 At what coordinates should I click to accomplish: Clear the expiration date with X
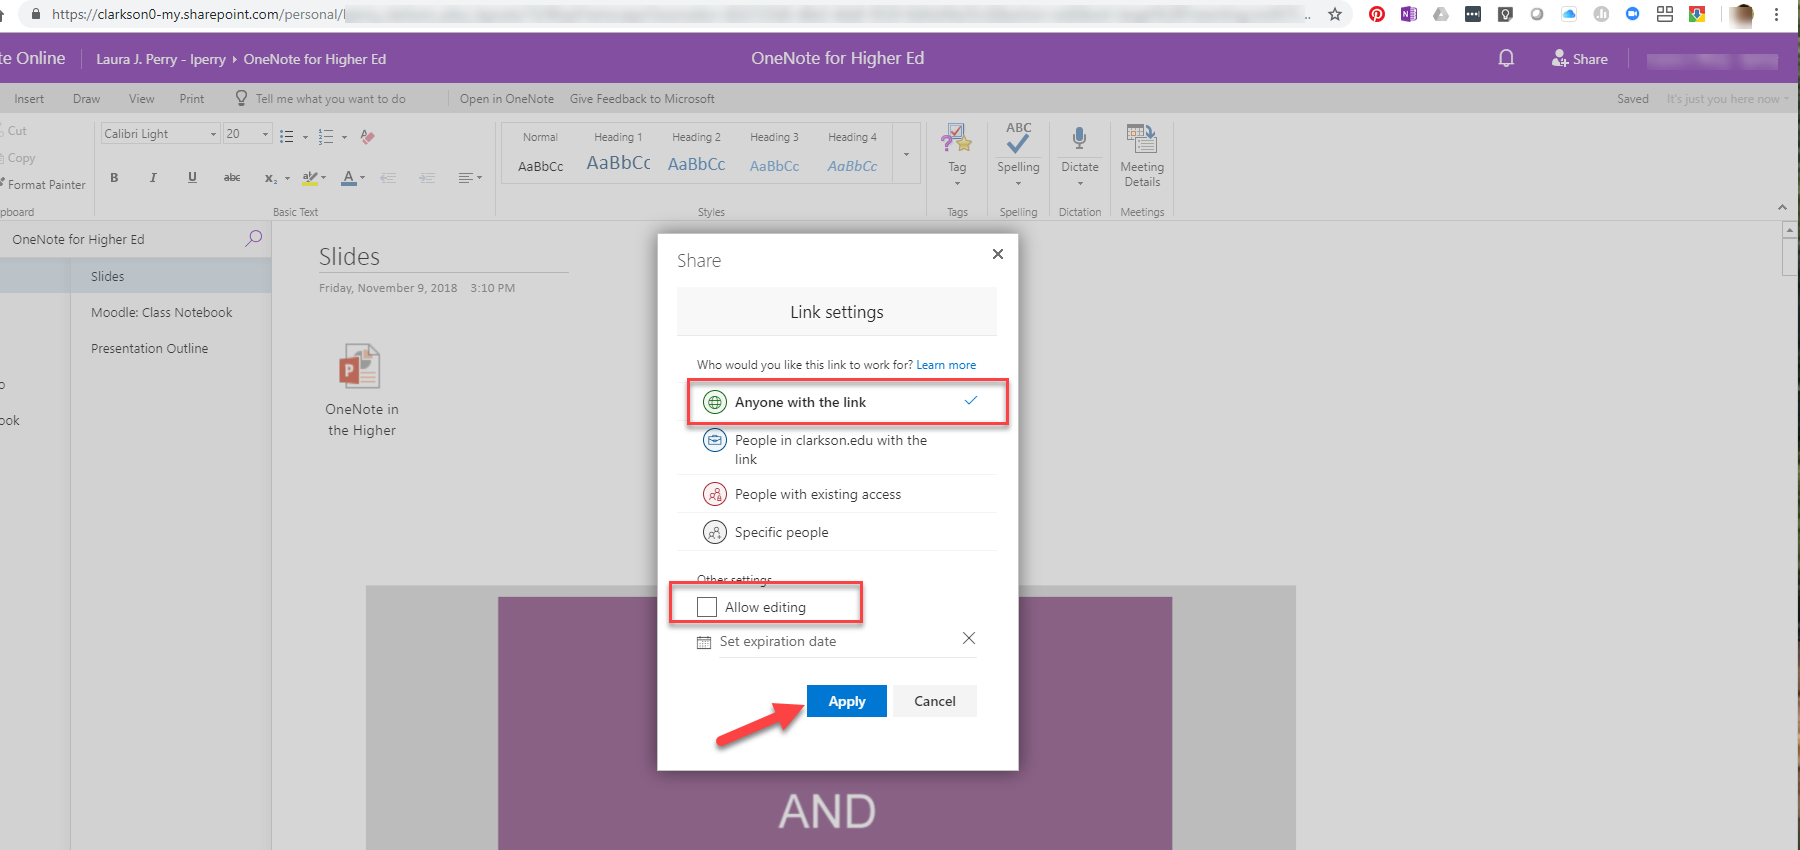pyautogui.click(x=968, y=638)
